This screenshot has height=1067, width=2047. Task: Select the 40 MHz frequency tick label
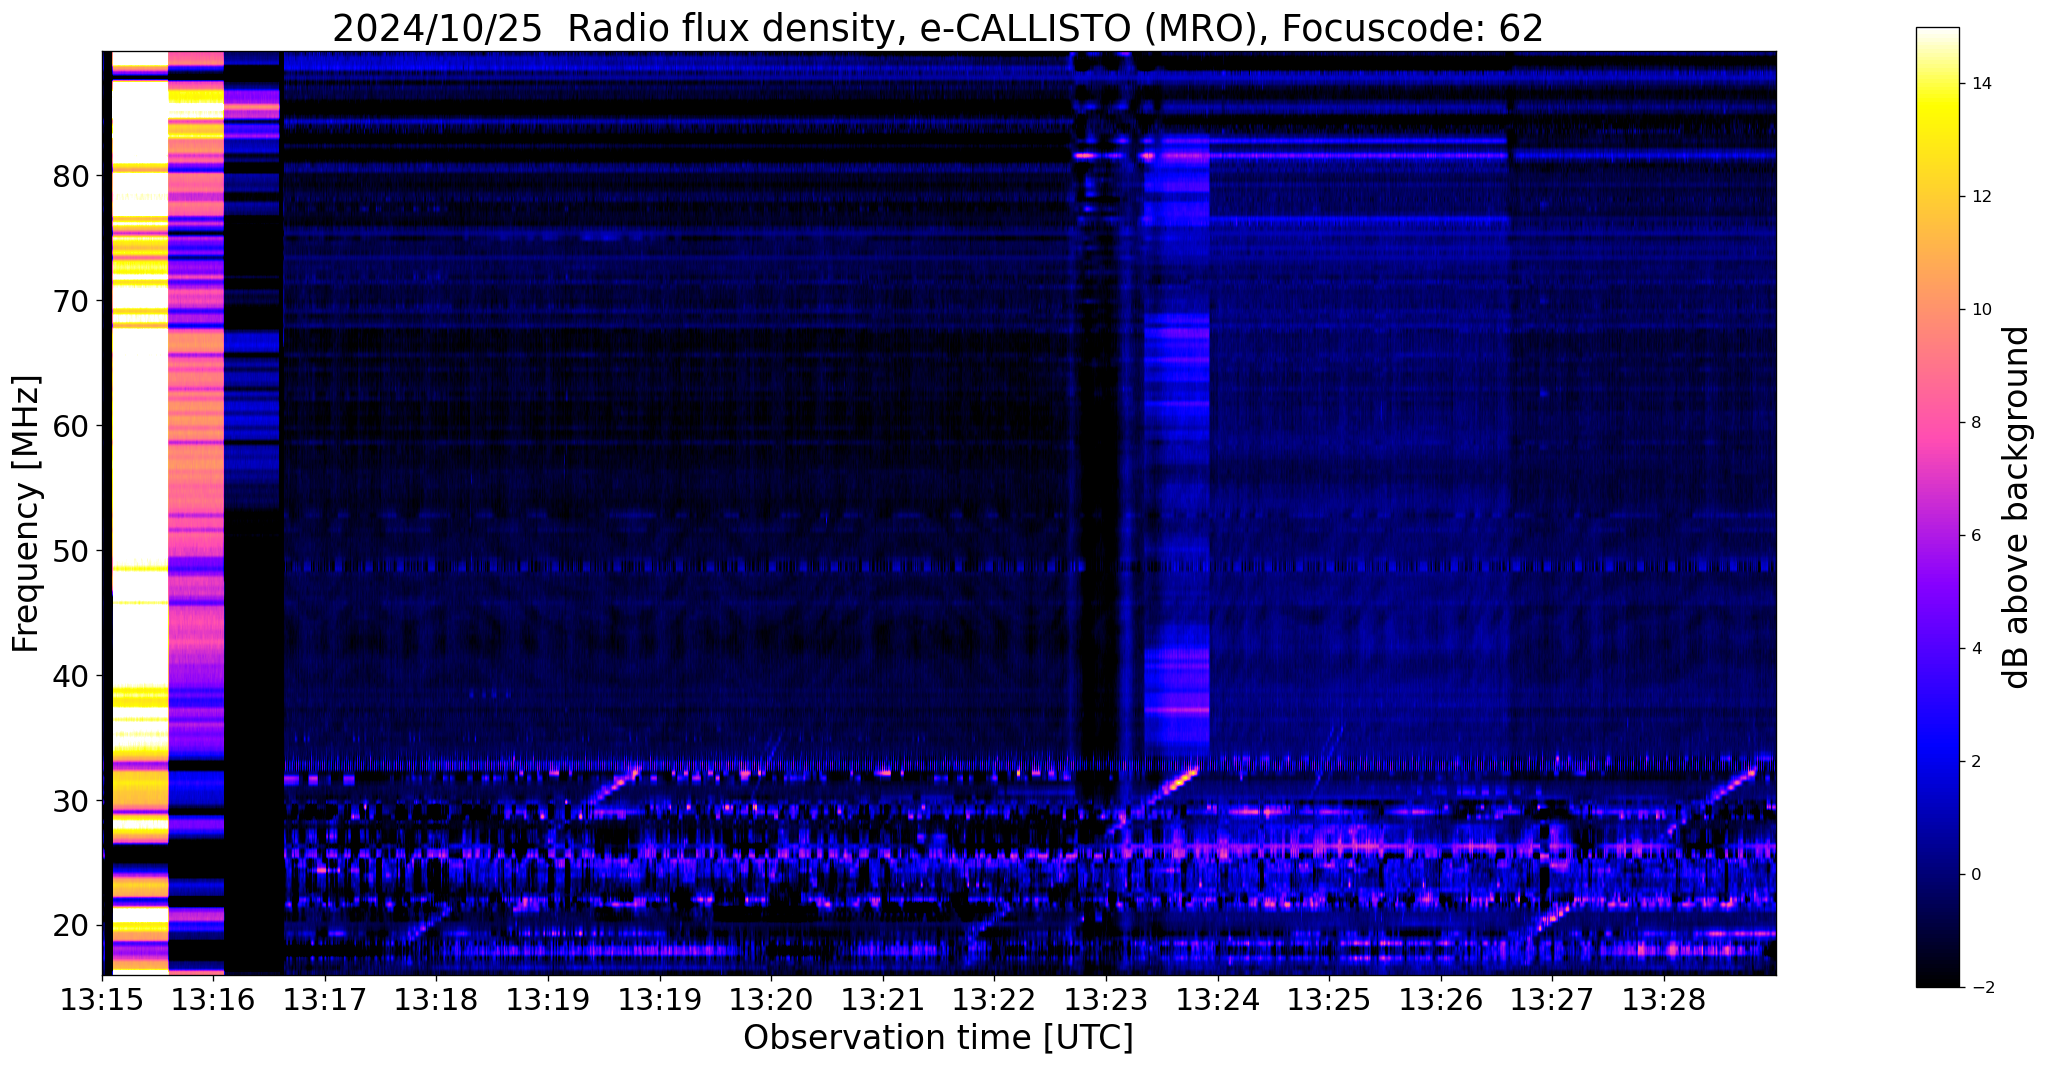(x=71, y=677)
